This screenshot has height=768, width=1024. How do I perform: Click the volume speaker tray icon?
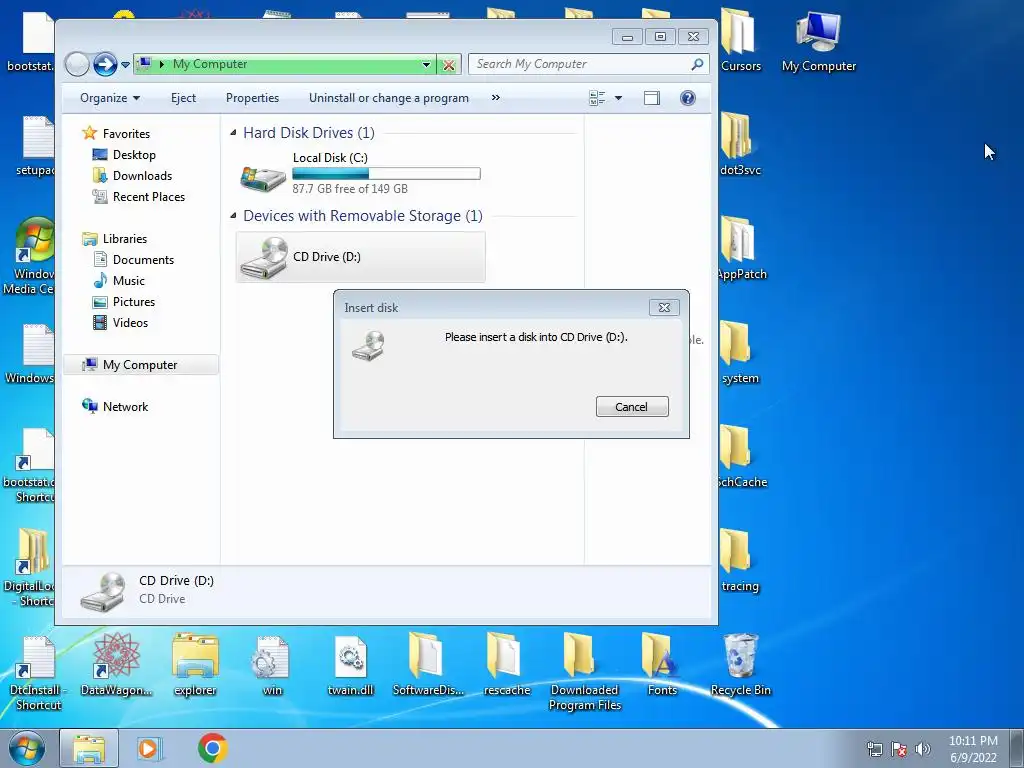[x=923, y=749]
